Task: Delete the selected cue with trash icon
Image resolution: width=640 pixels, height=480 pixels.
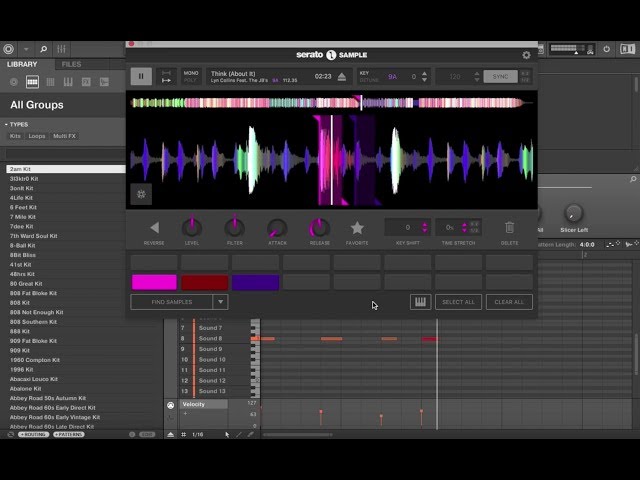Action: pyautogui.click(x=509, y=228)
